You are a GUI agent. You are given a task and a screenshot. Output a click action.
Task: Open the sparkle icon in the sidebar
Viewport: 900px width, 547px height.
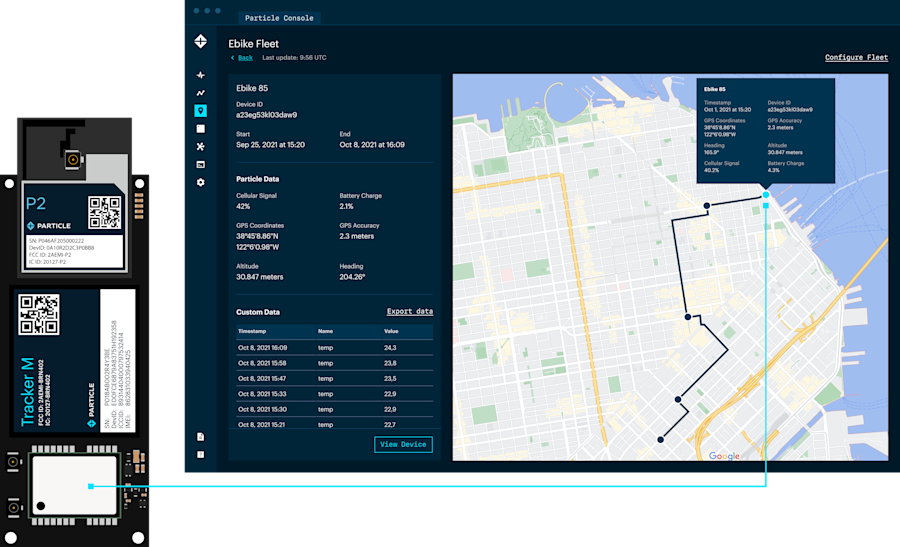200,75
